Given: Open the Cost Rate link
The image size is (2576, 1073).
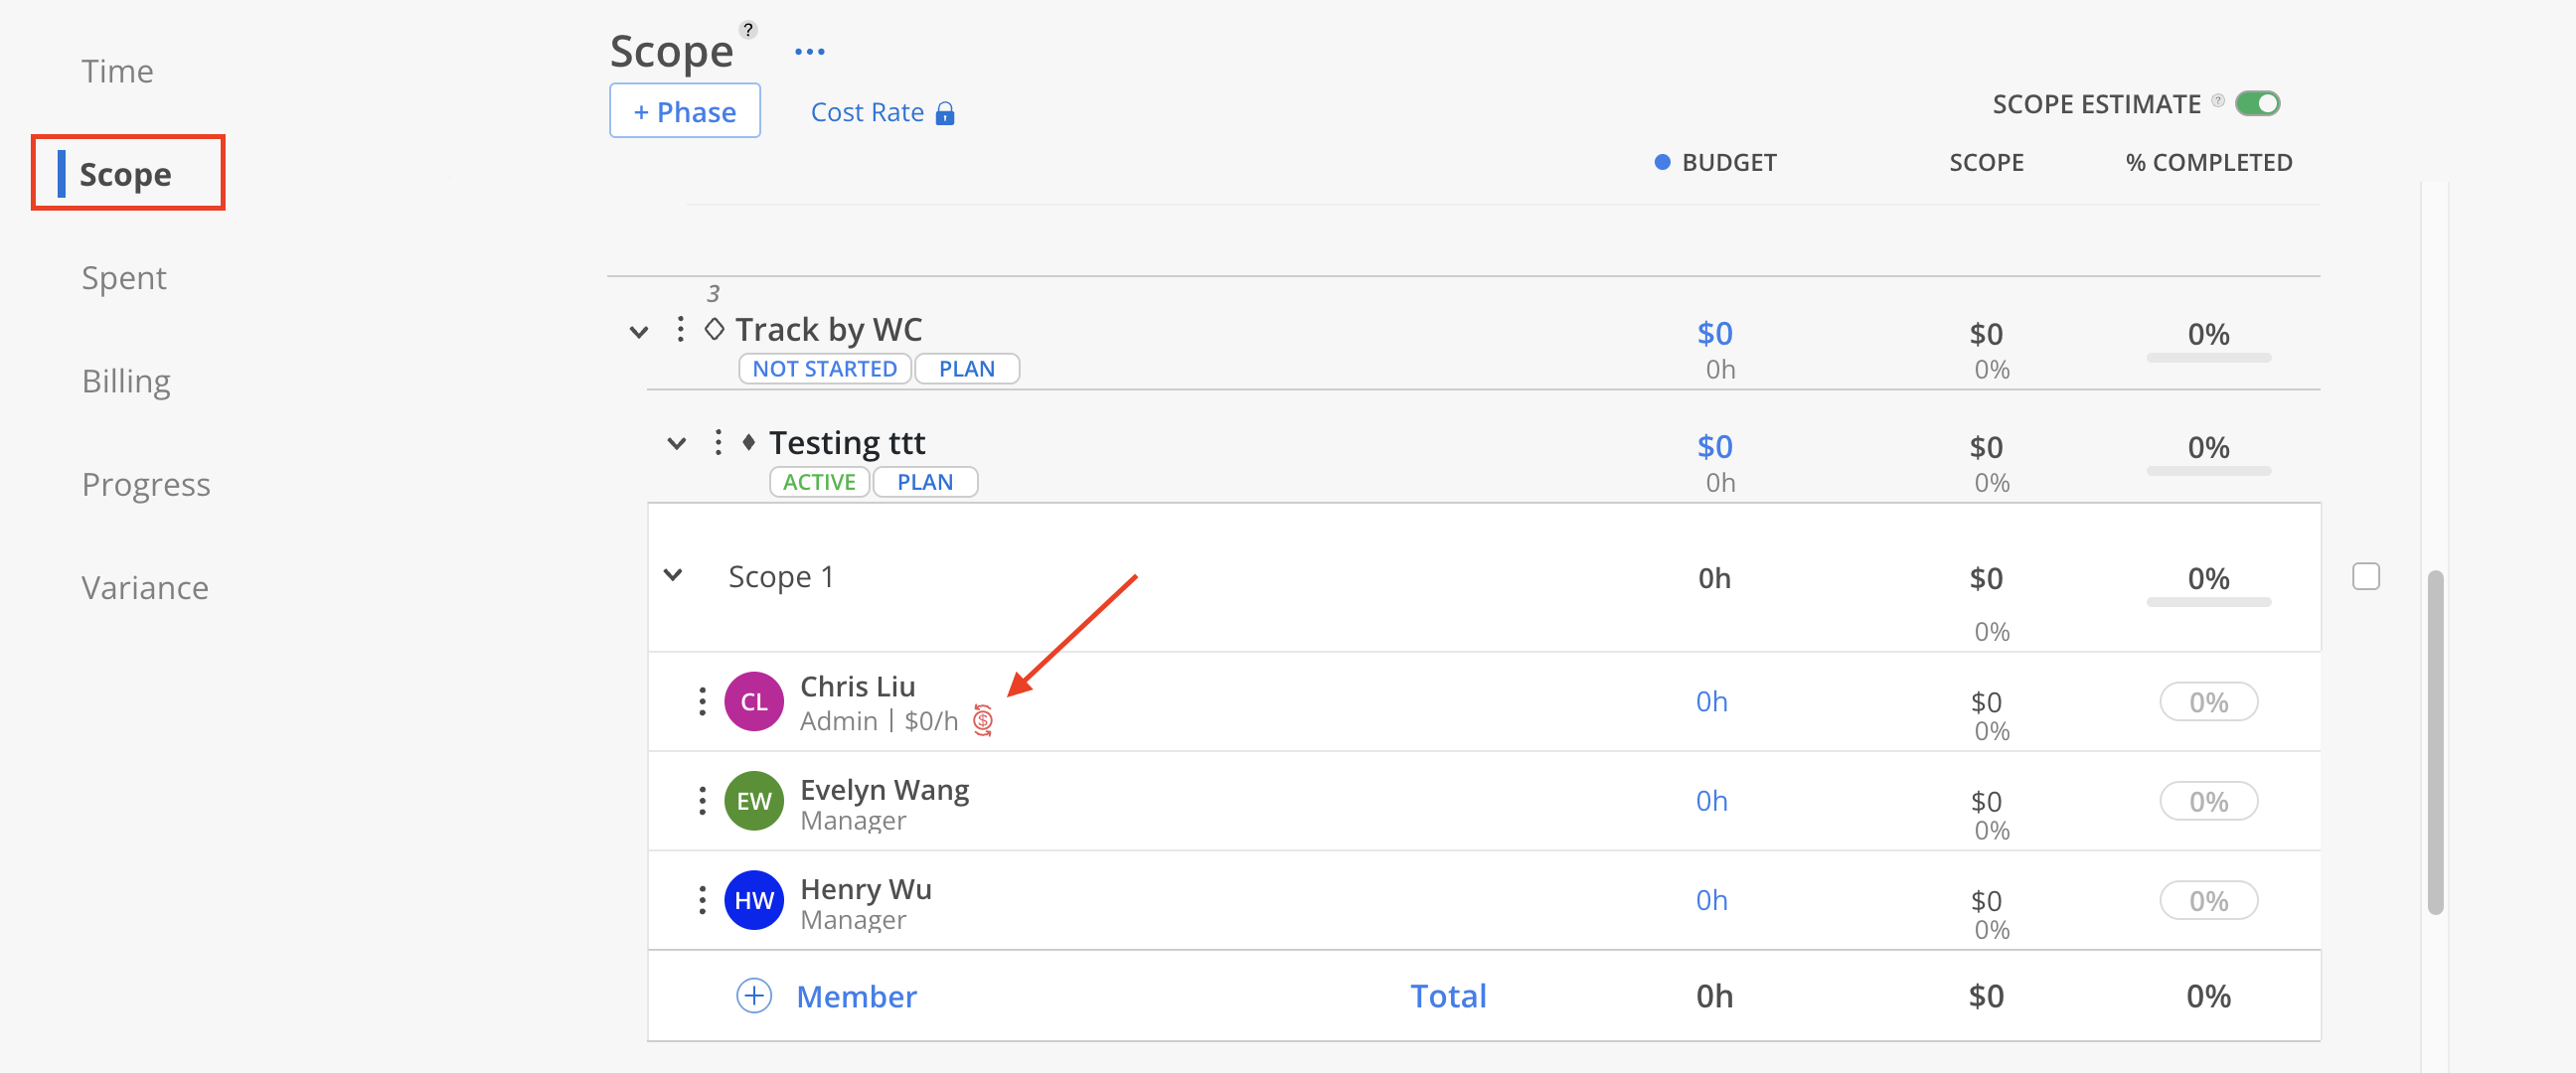Looking at the screenshot, I should click(866, 112).
